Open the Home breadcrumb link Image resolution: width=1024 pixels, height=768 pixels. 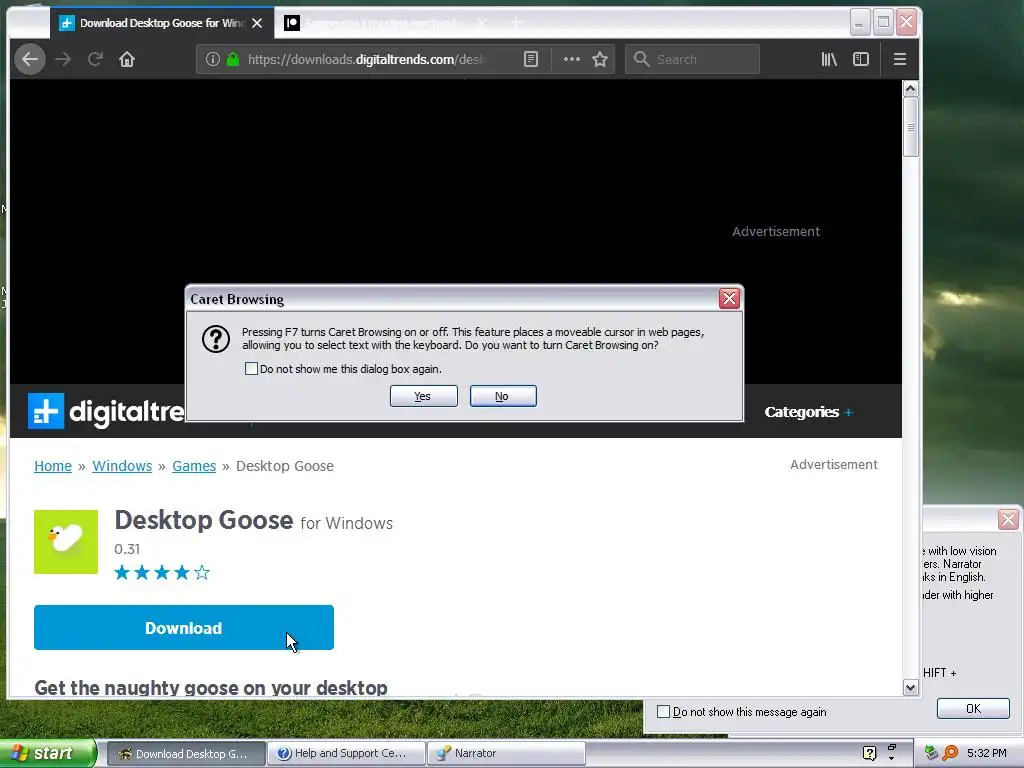click(x=53, y=466)
